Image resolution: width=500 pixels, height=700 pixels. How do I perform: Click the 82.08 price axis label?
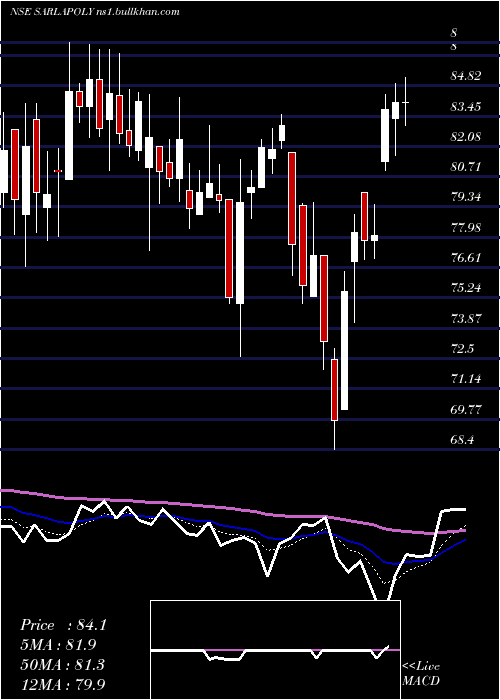[466, 136]
